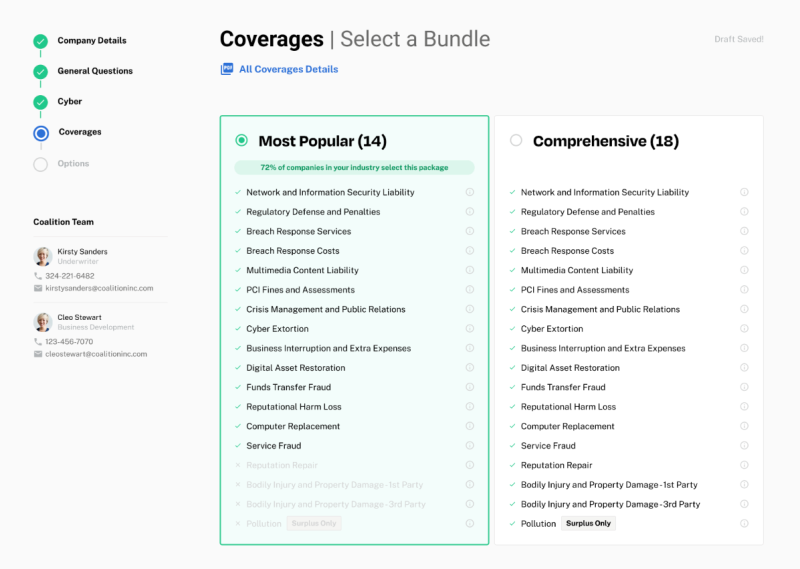Click phone icon beside Cleo Stewart's number
The image size is (800, 569).
38,341
